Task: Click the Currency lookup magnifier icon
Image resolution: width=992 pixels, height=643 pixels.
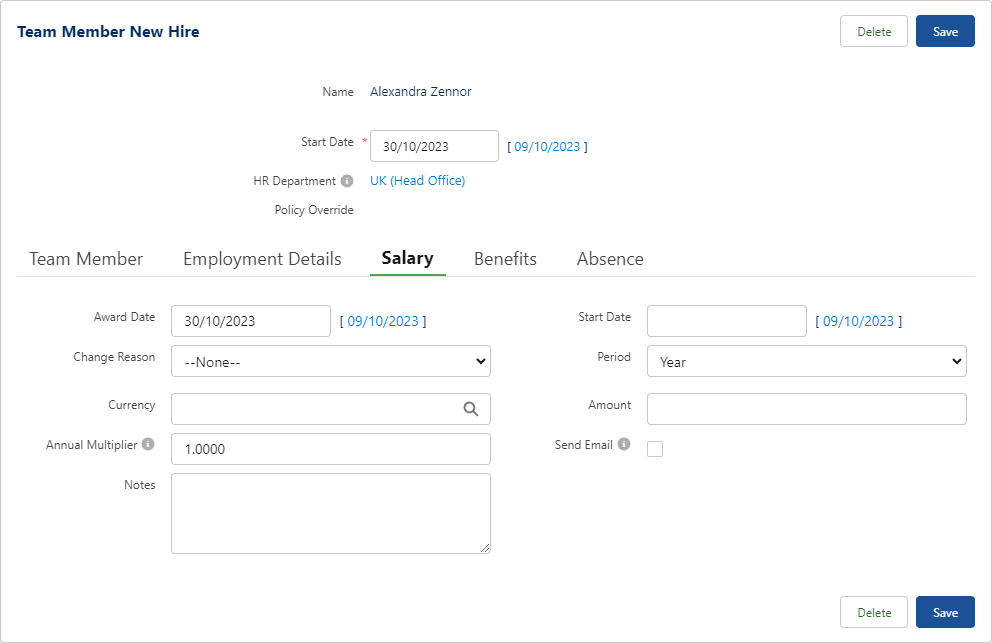Action: 470,409
